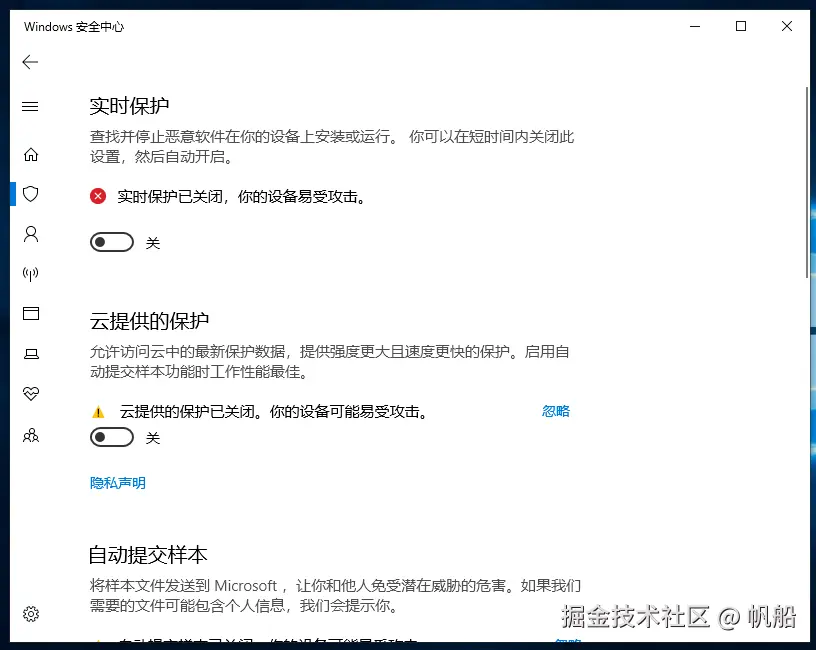Click the vertical scrollbar thumb
This screenshot has width=816, height=650.
(807, 182)
